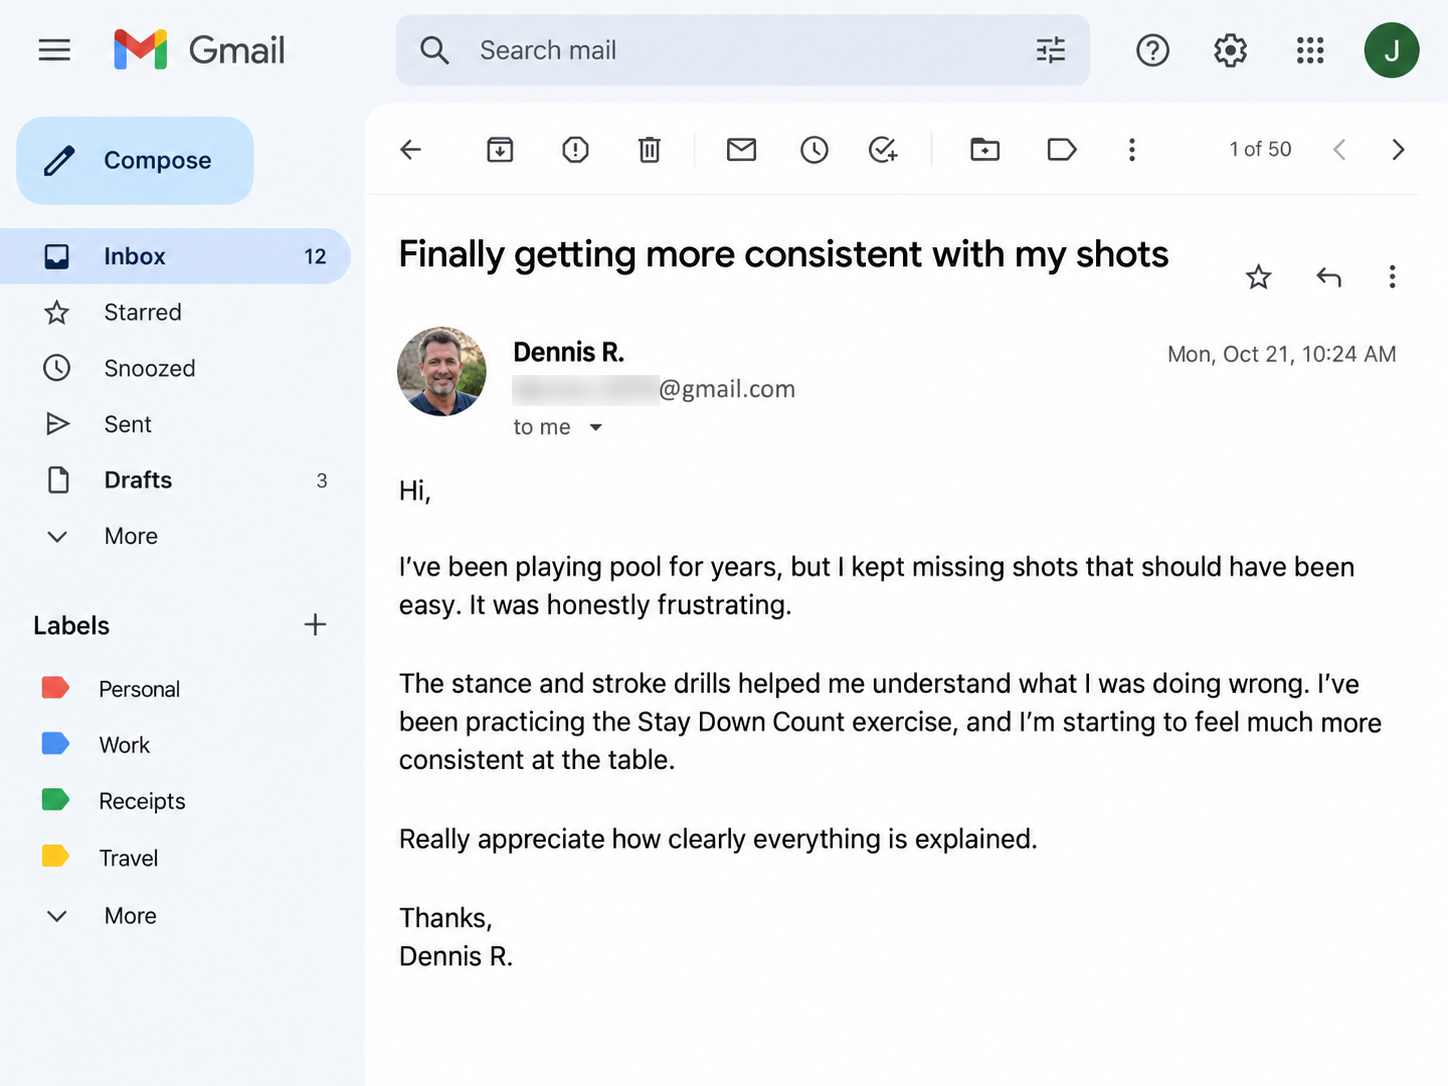Show recipient details next to 'to me'

pos(596,427)
